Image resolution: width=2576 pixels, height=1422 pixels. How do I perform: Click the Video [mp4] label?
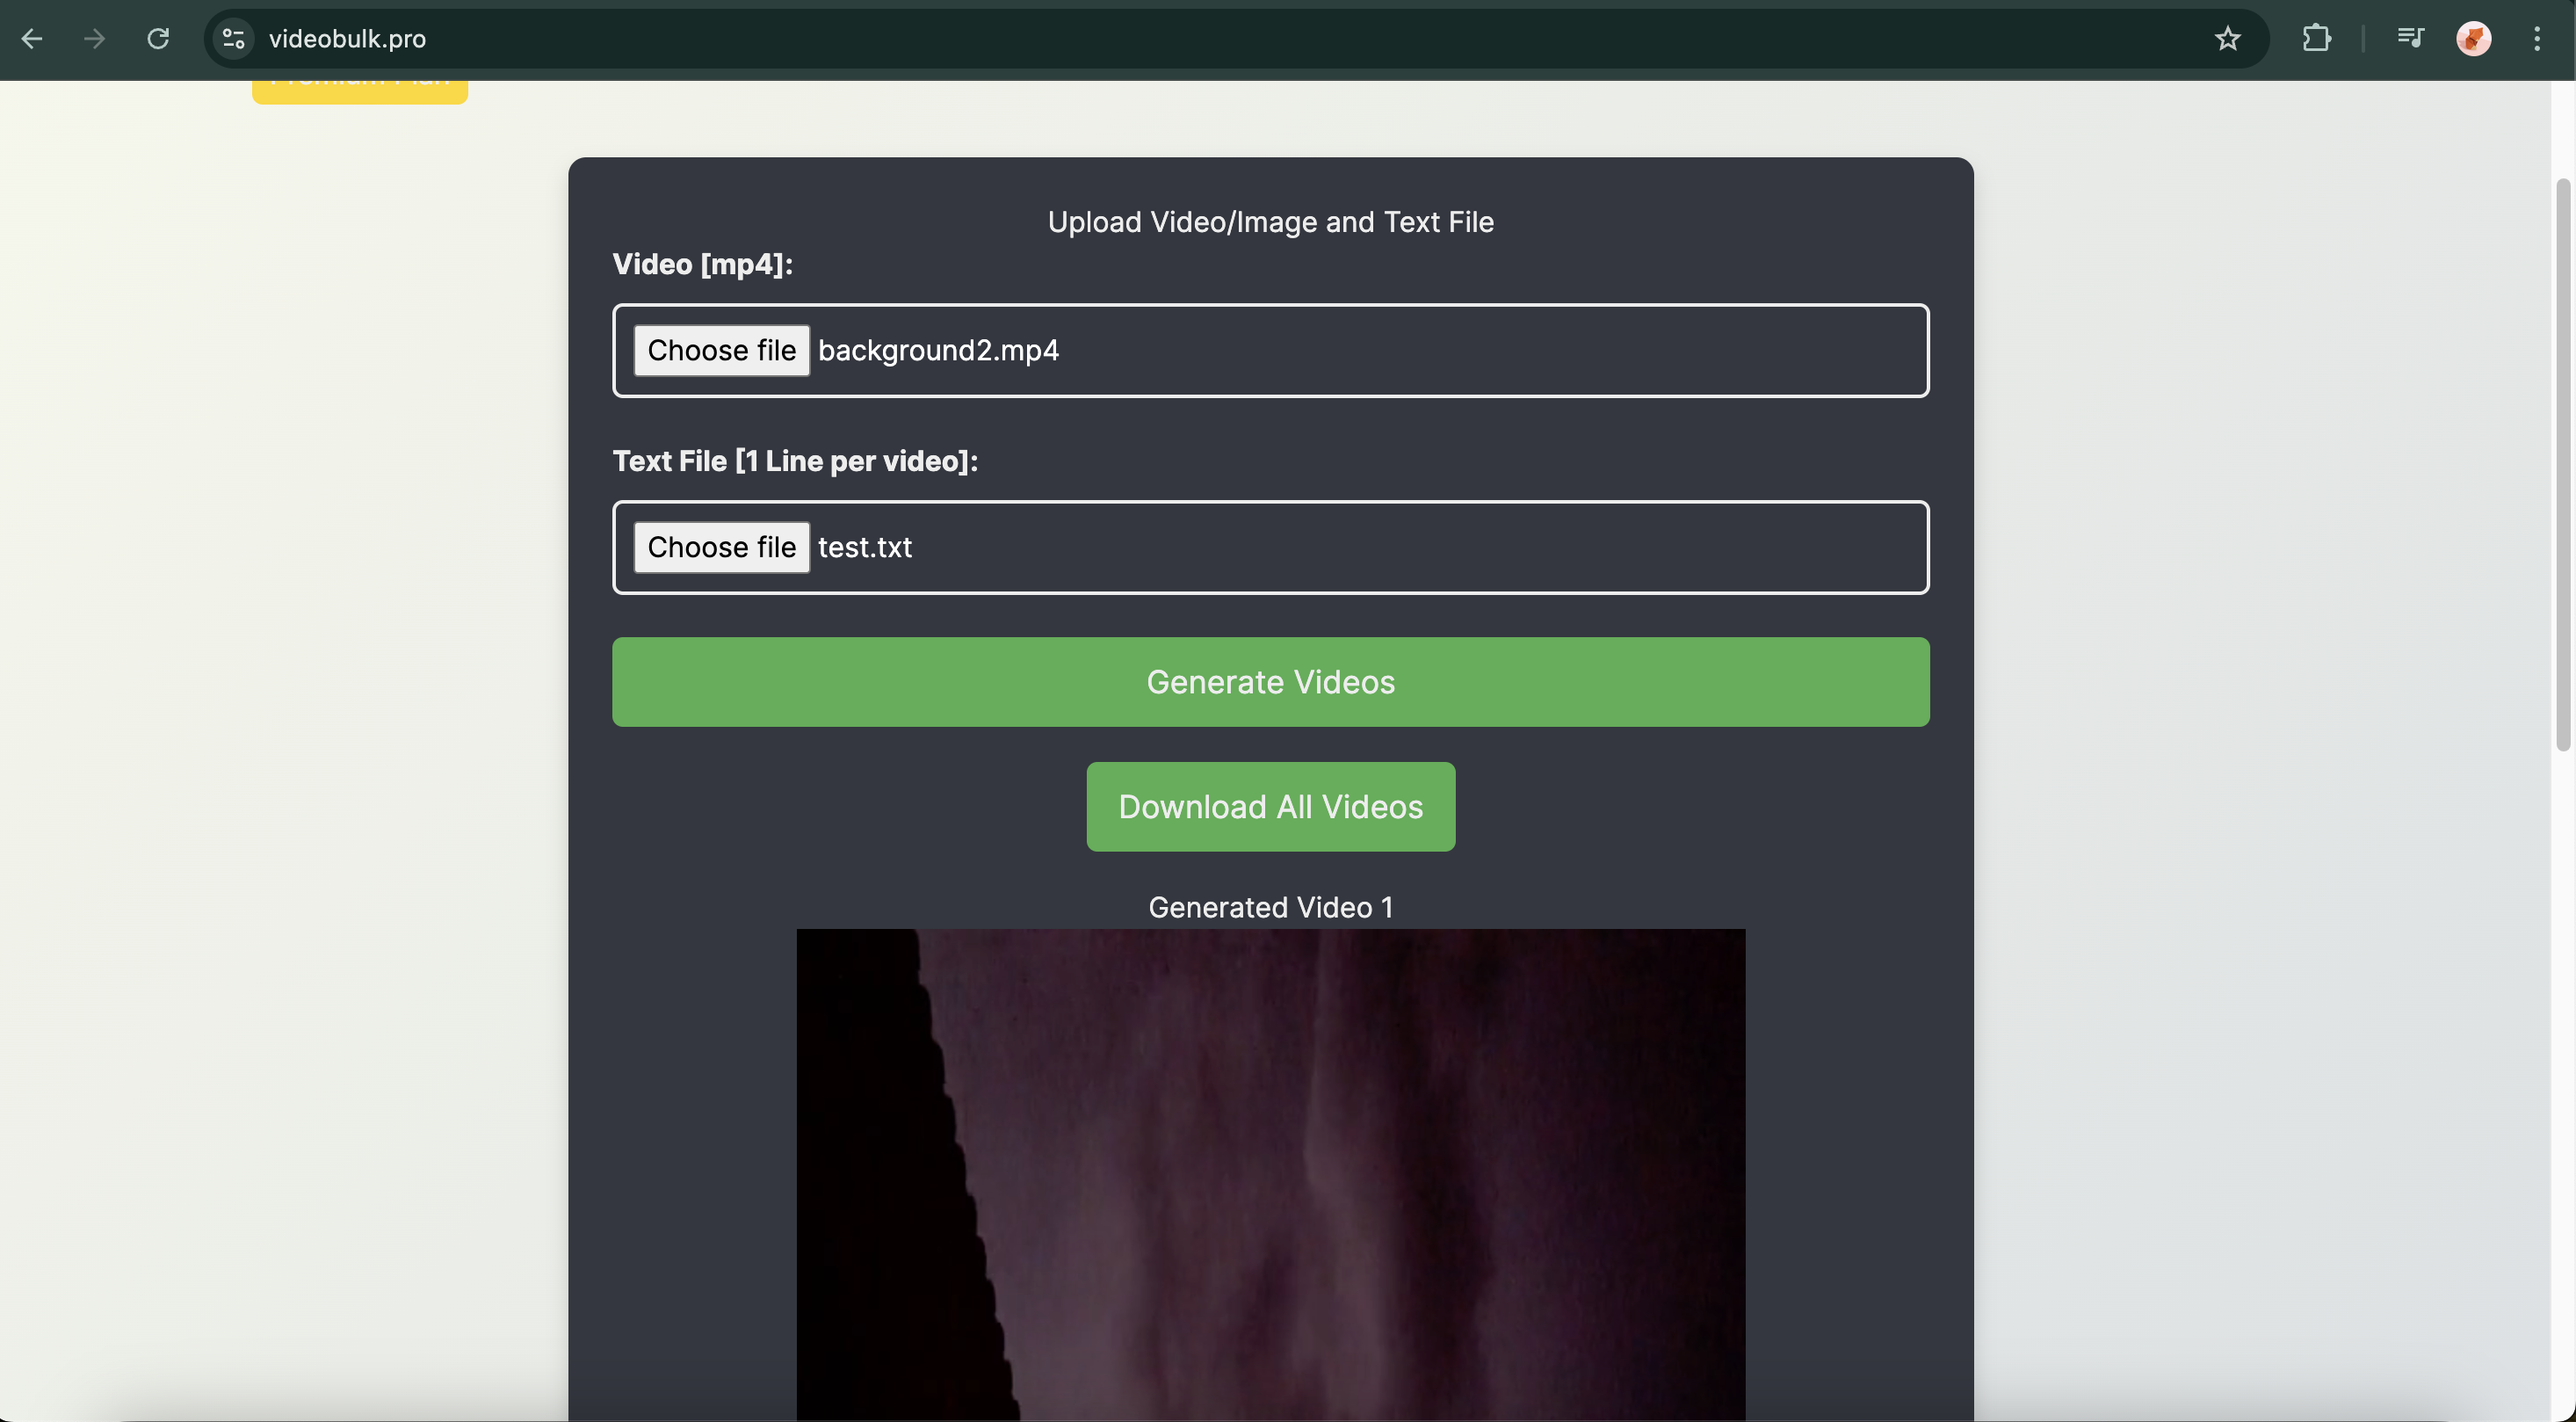coord(702,264)
